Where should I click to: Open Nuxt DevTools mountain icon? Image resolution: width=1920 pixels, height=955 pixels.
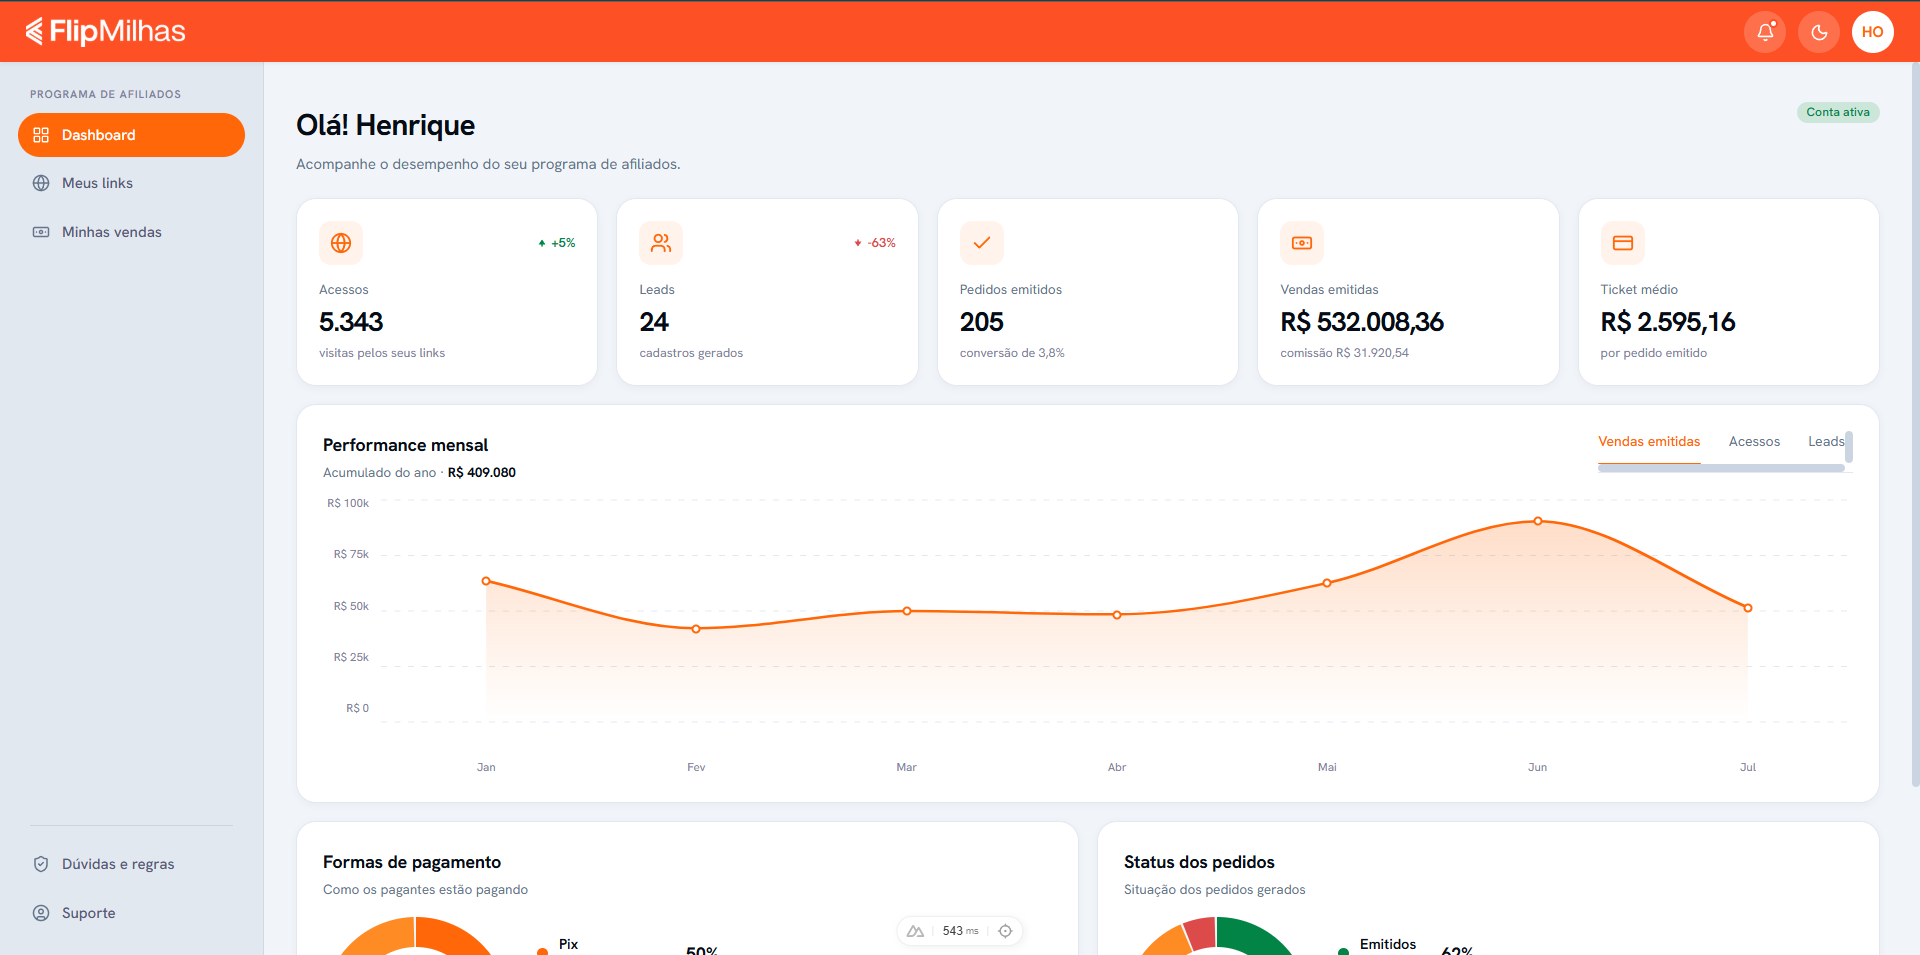pos(915,931)
